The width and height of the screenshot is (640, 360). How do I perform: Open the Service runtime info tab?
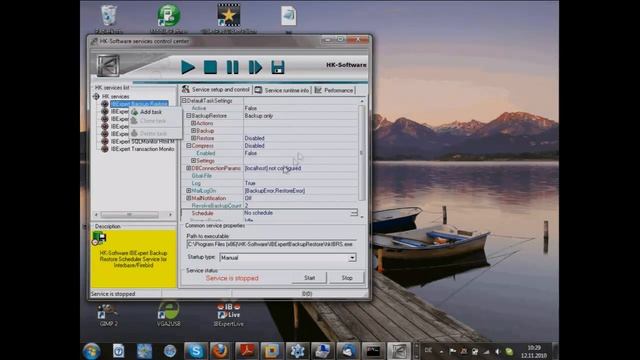pos(282,90)
